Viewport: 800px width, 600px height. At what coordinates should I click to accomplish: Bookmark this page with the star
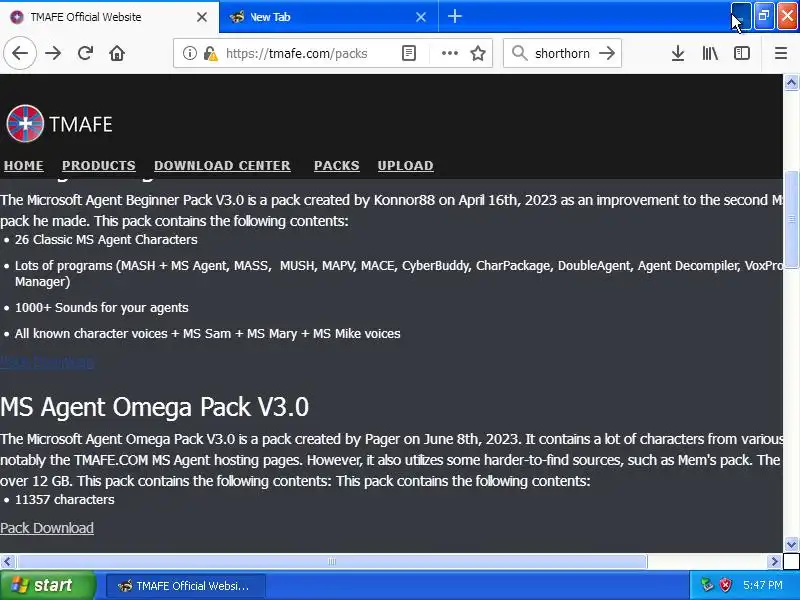[x=478, y=53]
